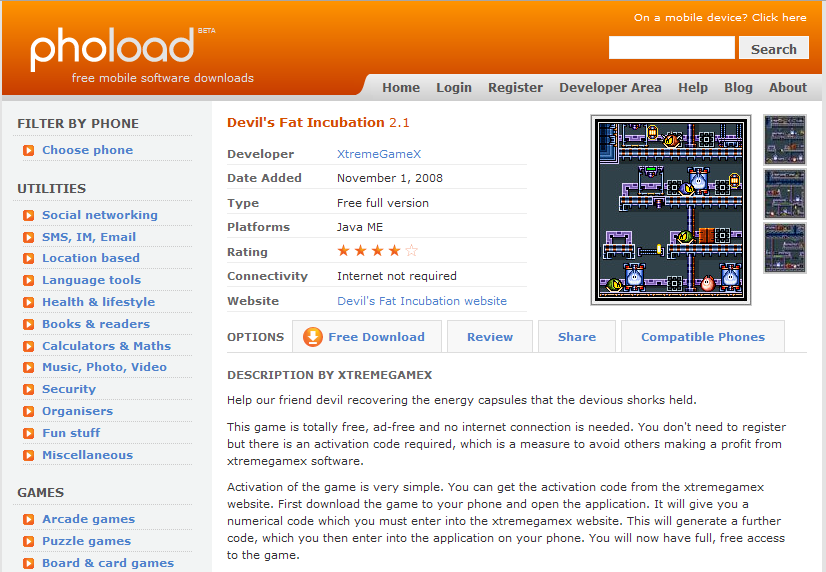Open the About page
Screen dimensions: 826x572
click(788, 87)
